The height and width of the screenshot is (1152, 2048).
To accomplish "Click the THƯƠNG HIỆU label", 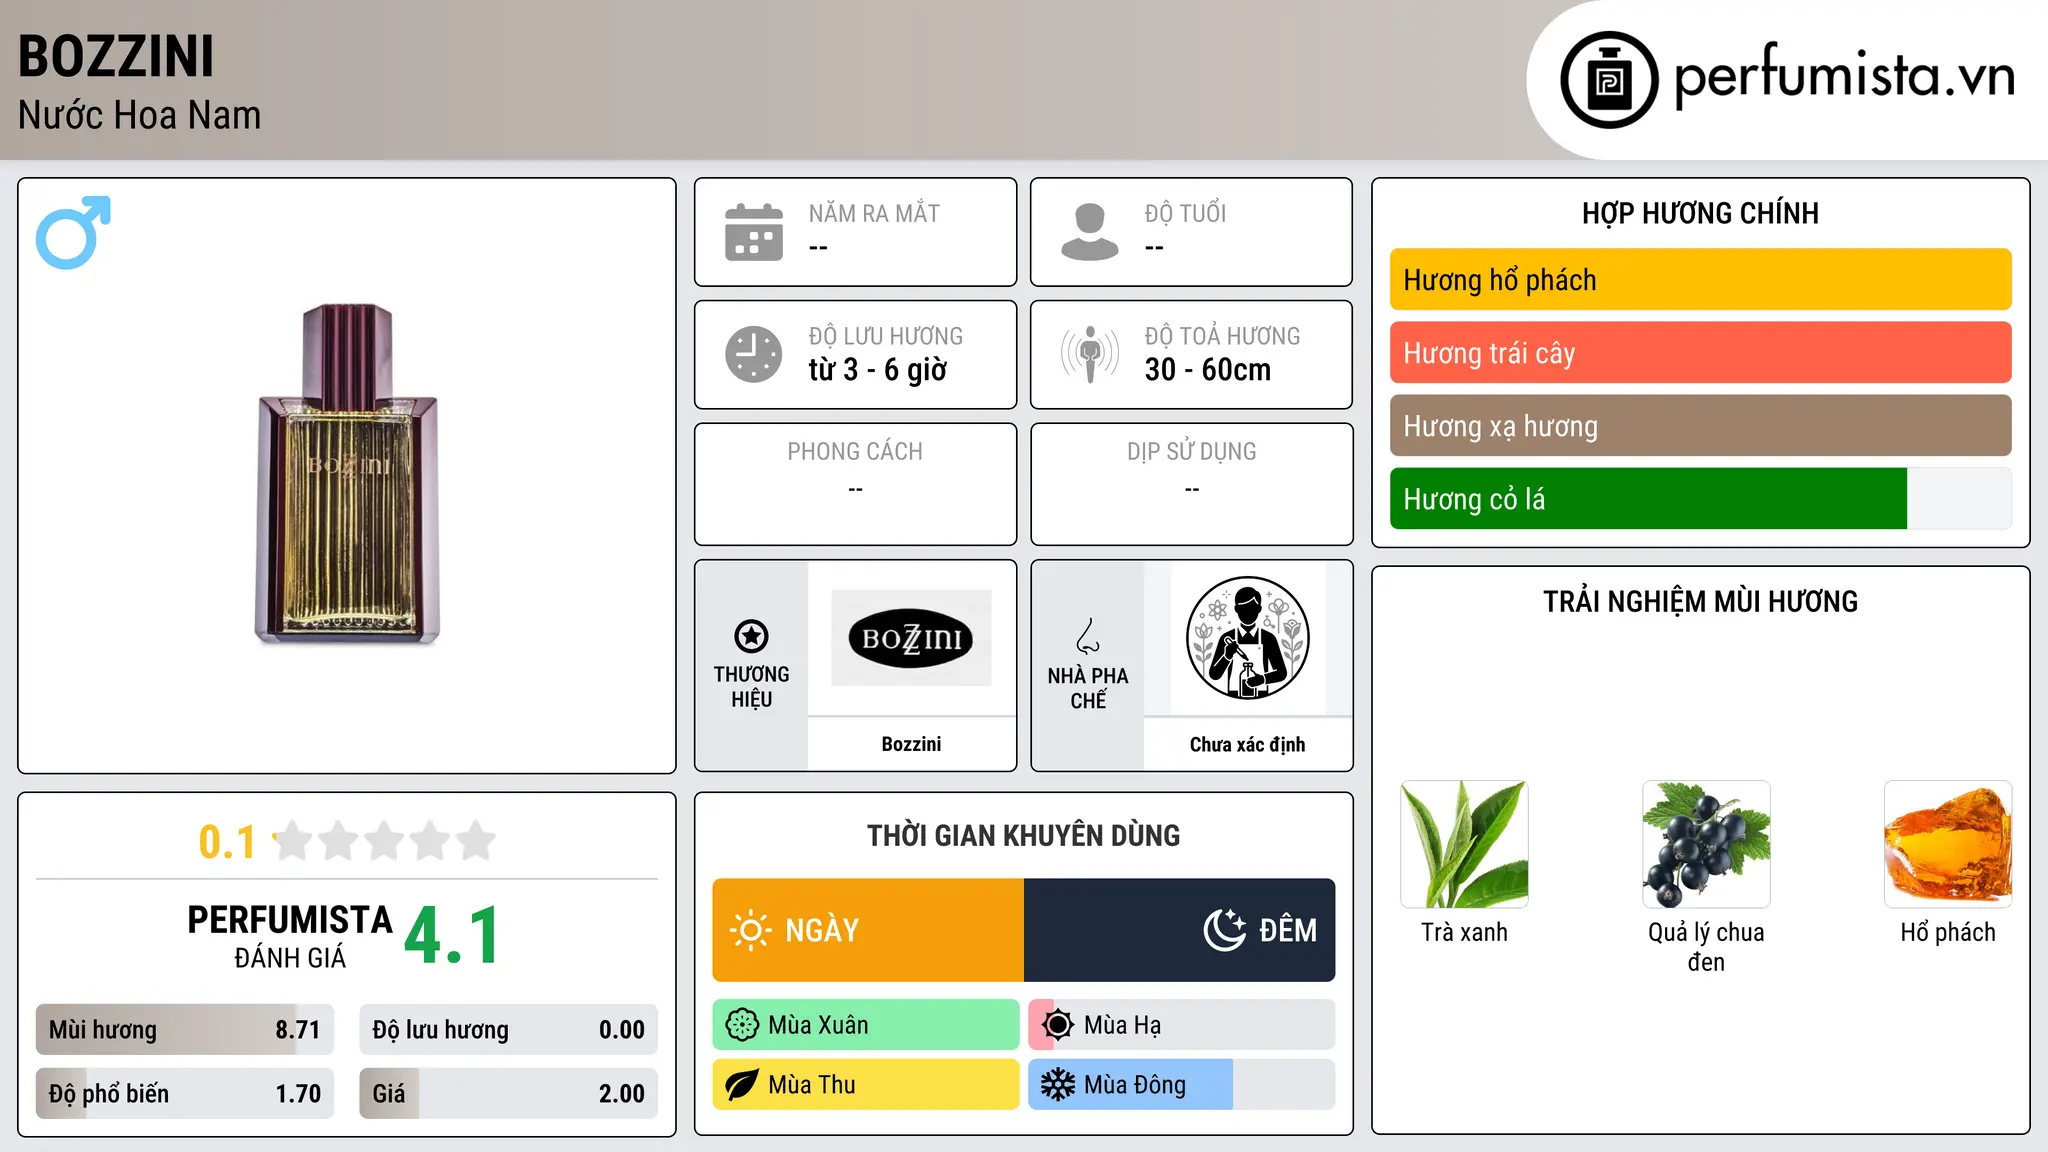I will [751, 687].
